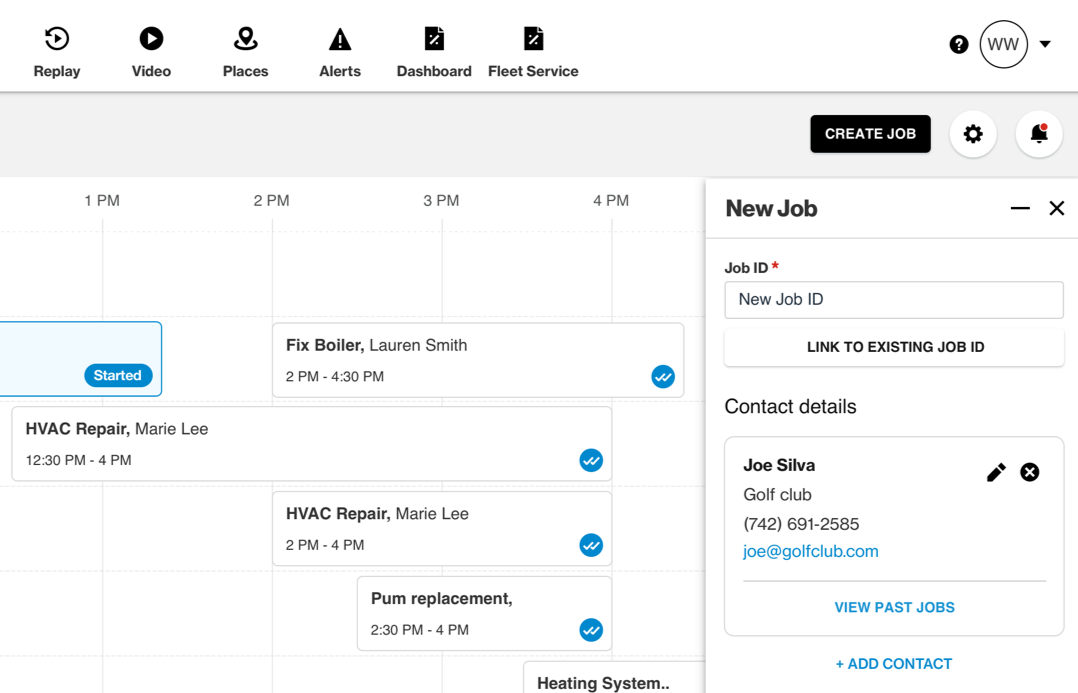This screenshot has width=1078, height=693.
Task: Open the Alerts warning triangle icon
Action: coord(340,38)
